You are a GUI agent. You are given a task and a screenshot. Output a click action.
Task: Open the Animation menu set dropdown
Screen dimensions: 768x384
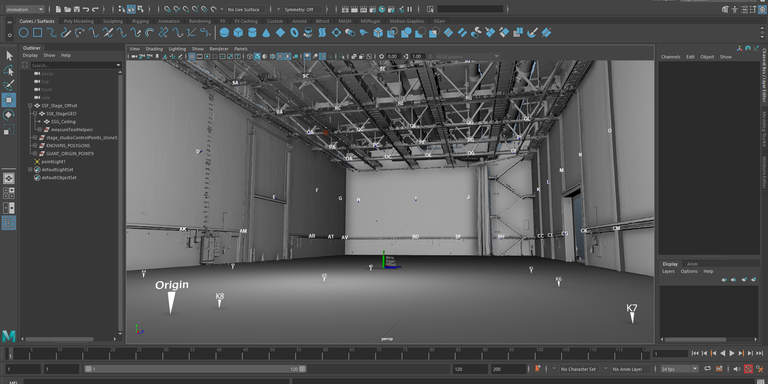(25, 9)
